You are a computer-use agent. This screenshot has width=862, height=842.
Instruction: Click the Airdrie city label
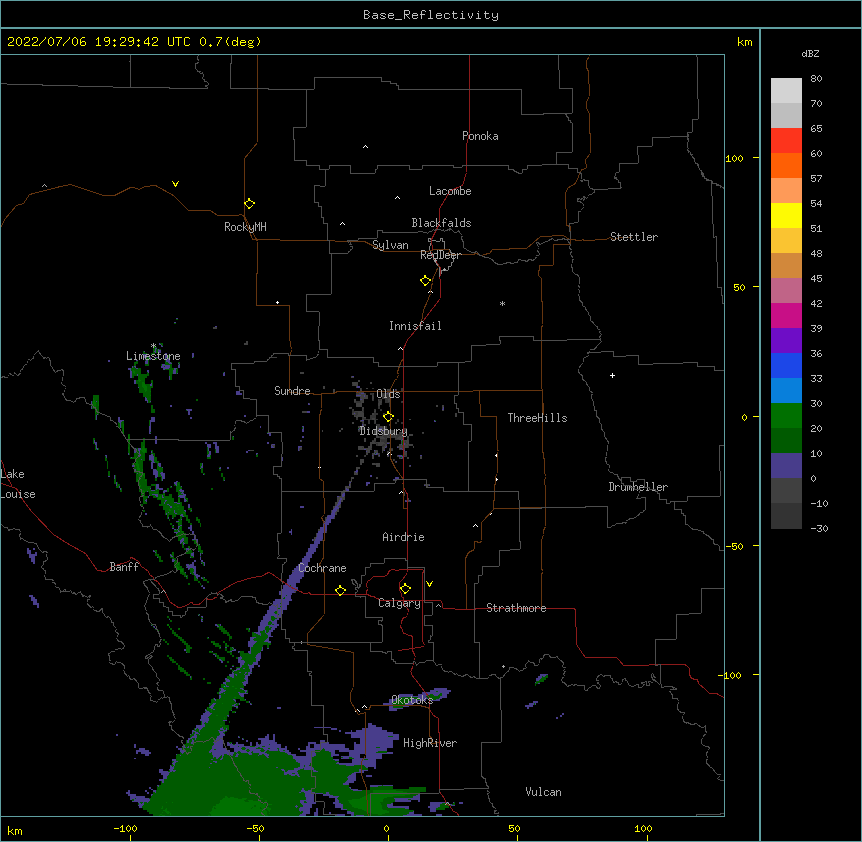[404, 537]
